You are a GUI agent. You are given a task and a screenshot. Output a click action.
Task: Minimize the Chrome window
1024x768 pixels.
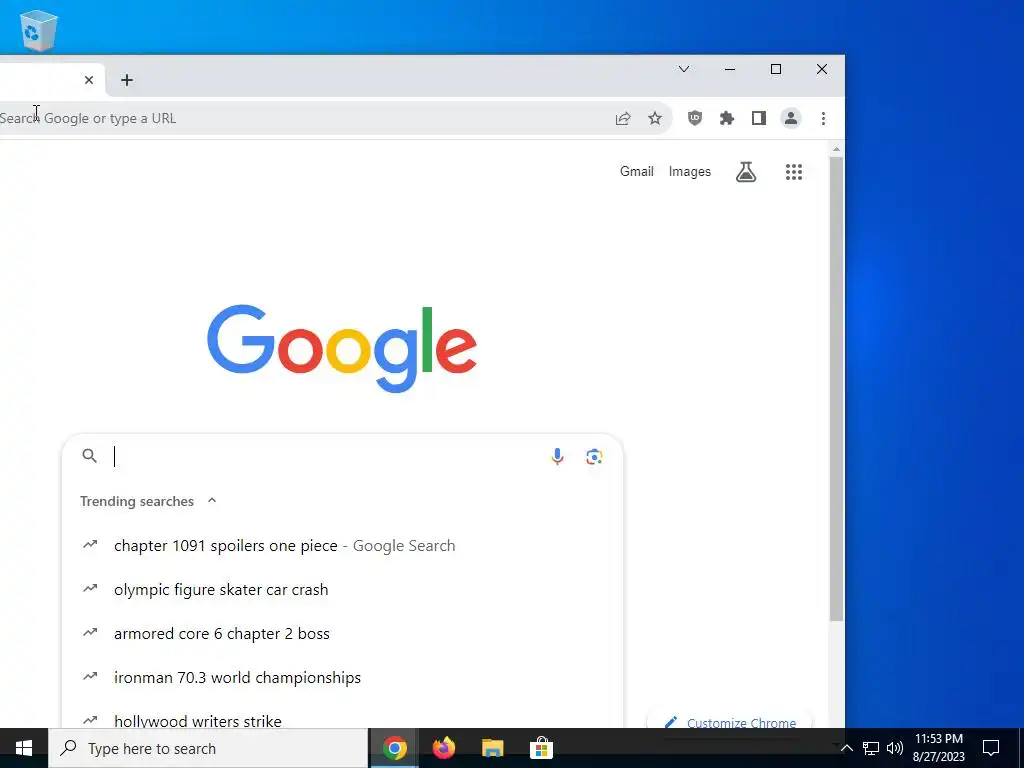pyautogui.click(x=730, y=69)
